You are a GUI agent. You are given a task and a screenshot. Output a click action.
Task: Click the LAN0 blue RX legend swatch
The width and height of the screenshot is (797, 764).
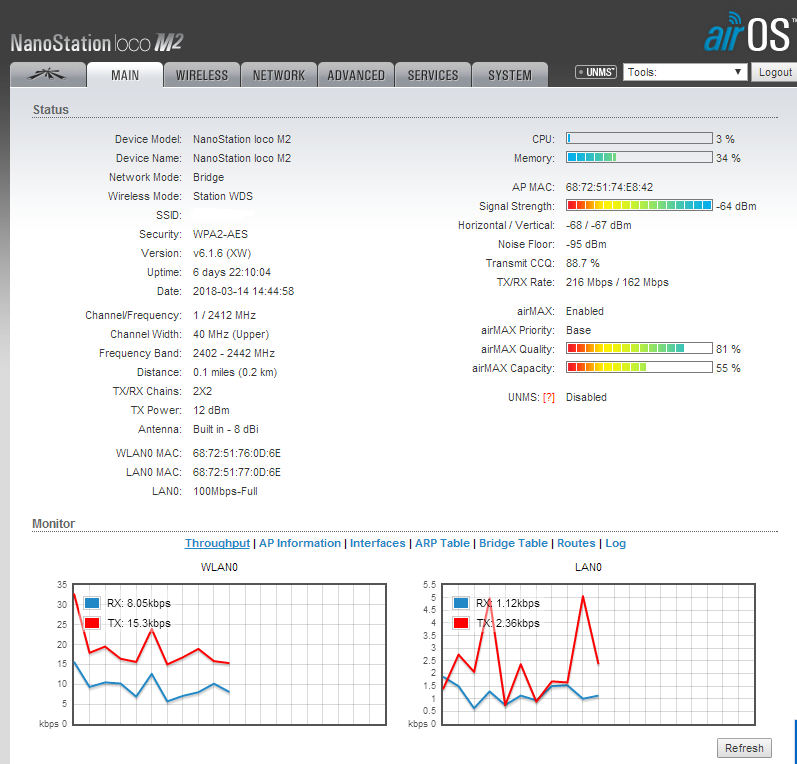coord(461,603)
